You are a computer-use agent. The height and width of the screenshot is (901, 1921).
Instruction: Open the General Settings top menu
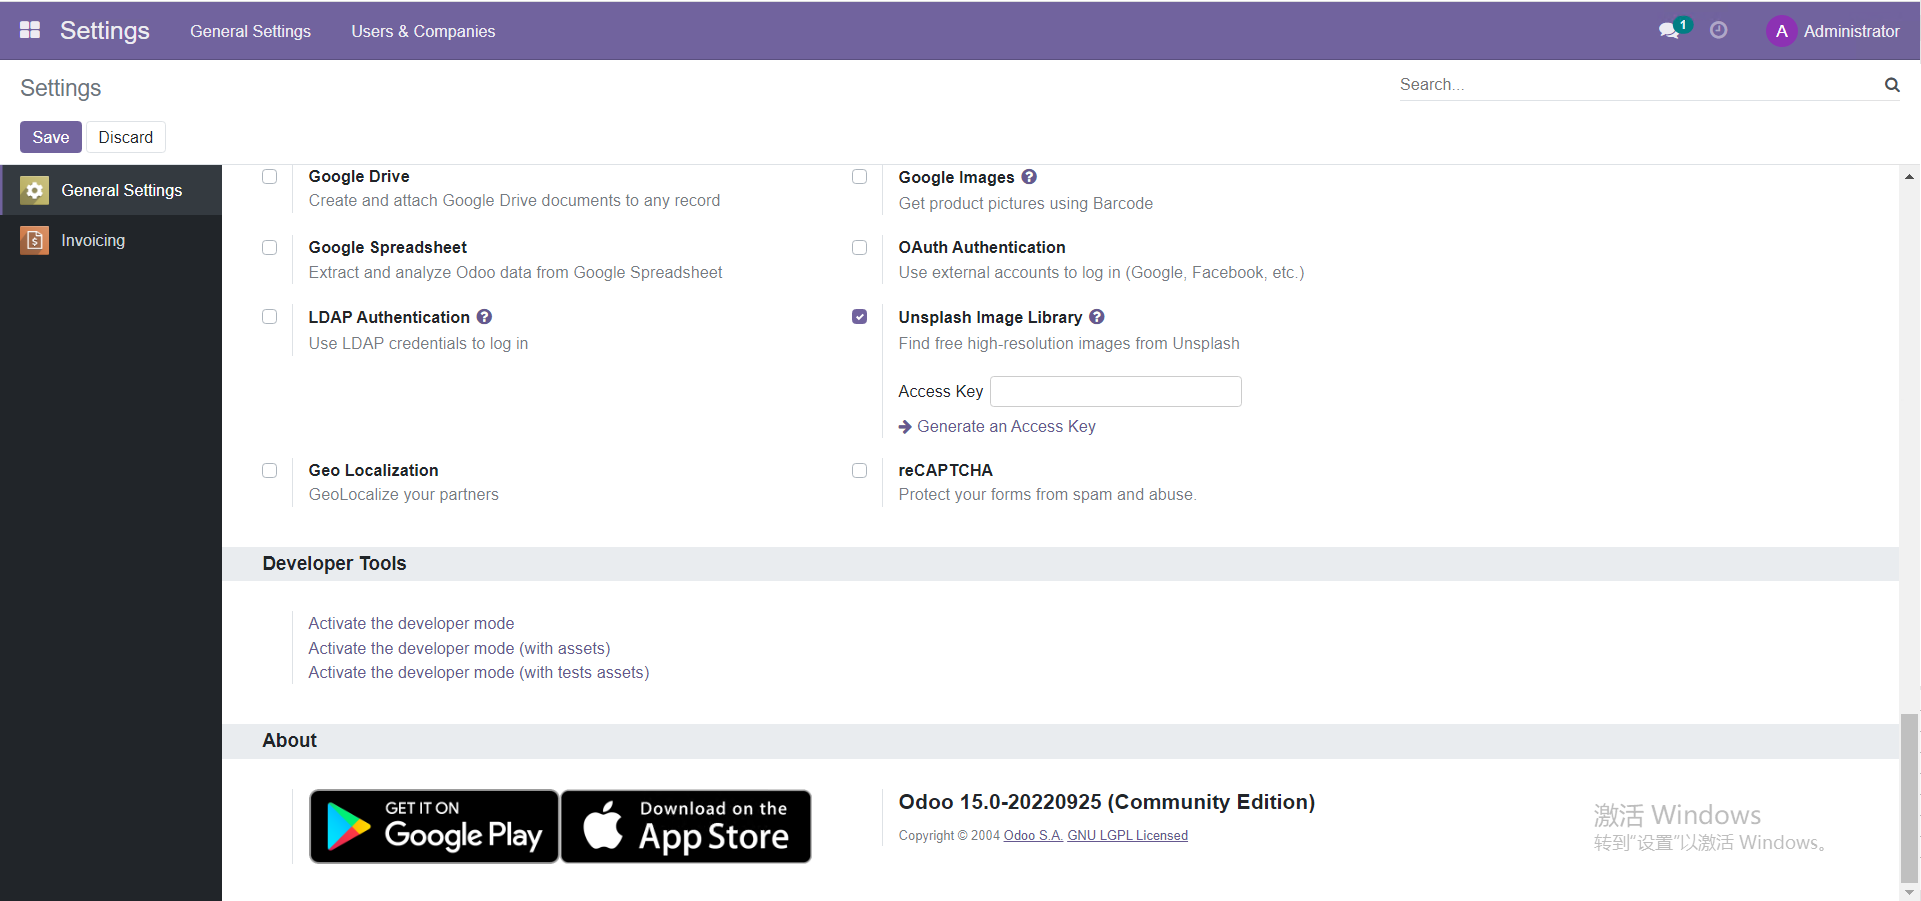pos(250,31)
